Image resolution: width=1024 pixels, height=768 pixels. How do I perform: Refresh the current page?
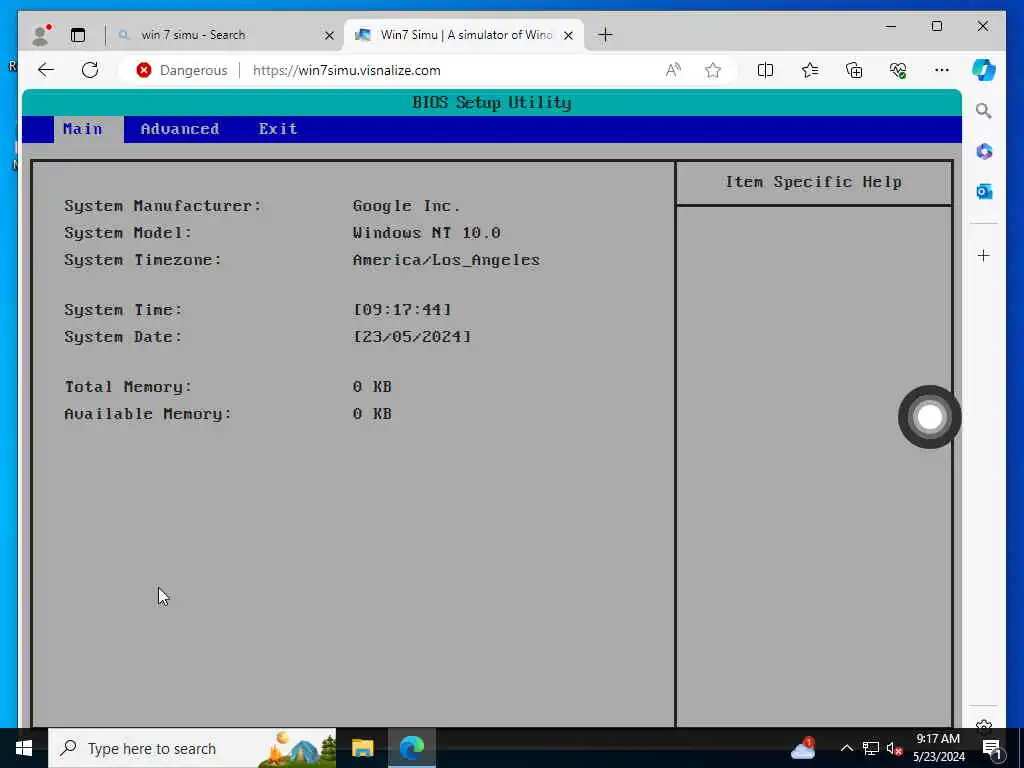click(x=90, y=70)
